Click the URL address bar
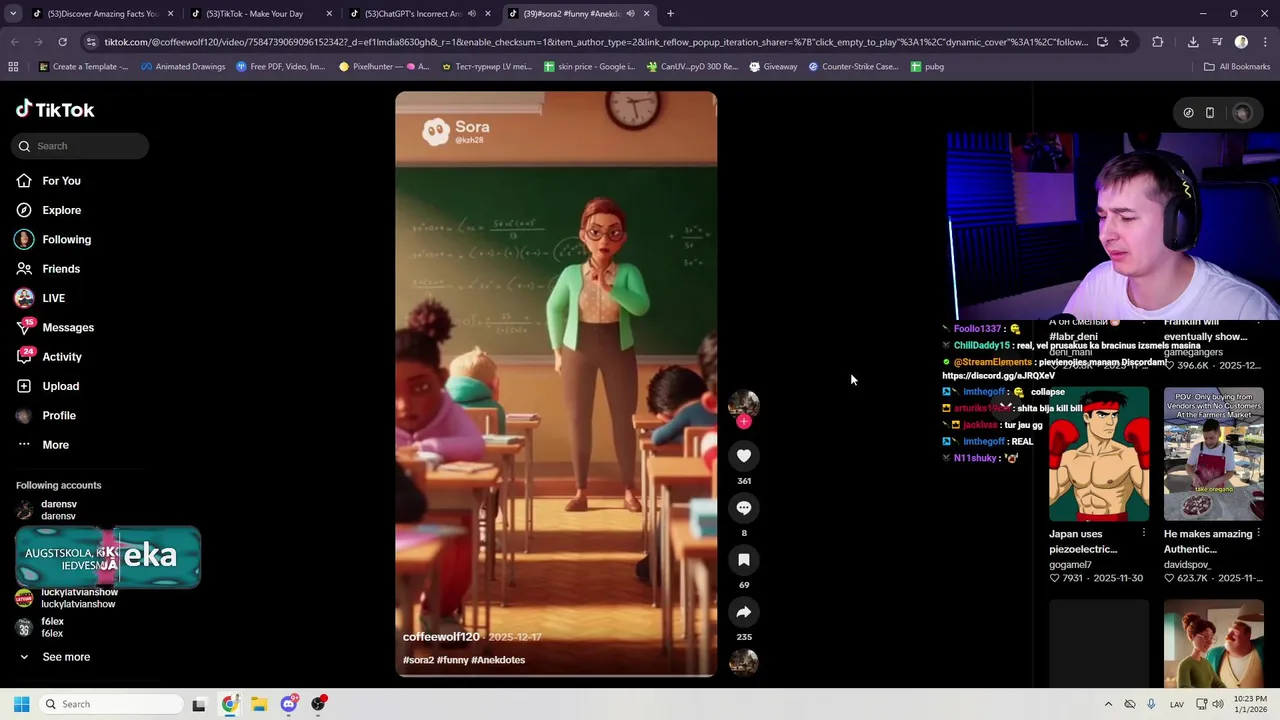 (x=595, y=42)
